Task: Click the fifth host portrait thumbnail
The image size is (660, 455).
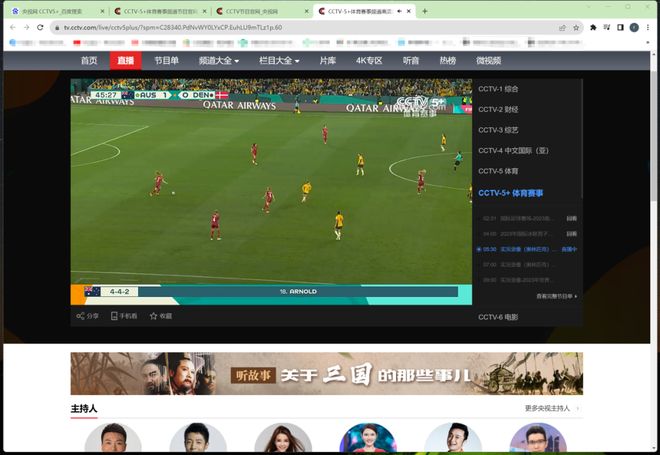Action: pyautogui.click(x=453, y=438)
